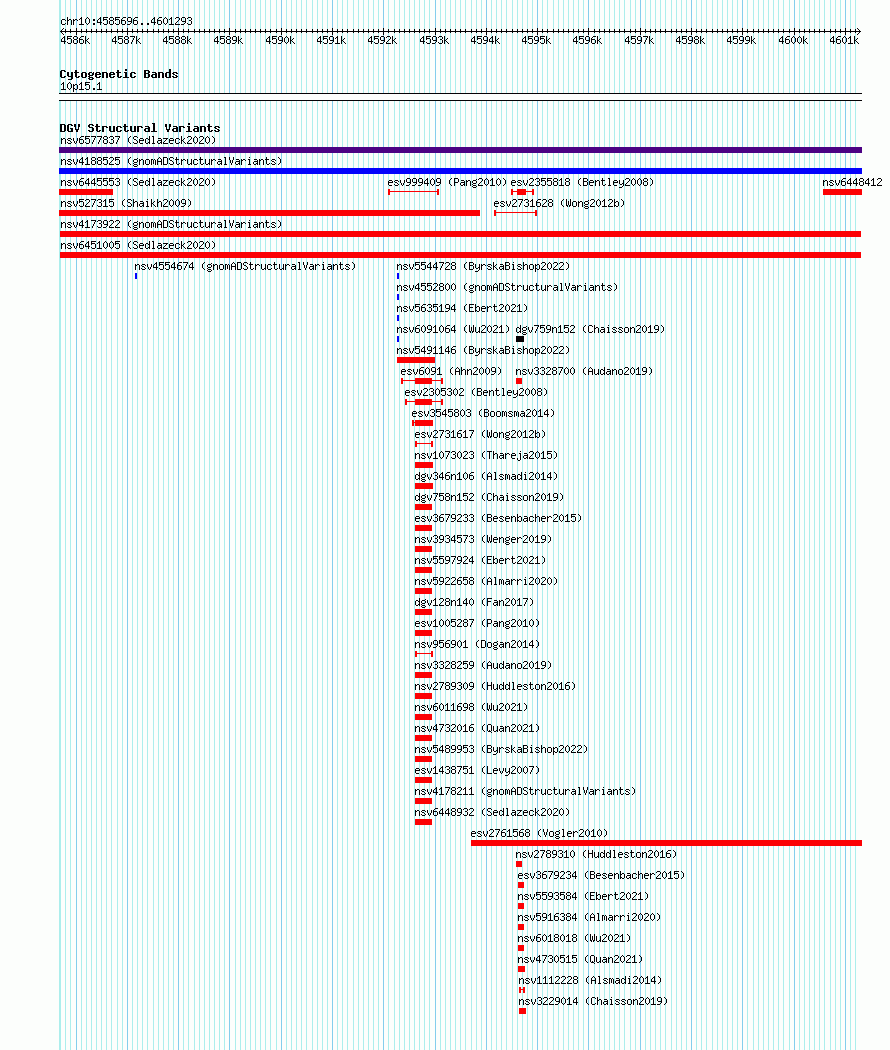This screenshot has width=890, height=1050.
Task: Select the red esv2761568 variant bar
Action: click(666, 843)
